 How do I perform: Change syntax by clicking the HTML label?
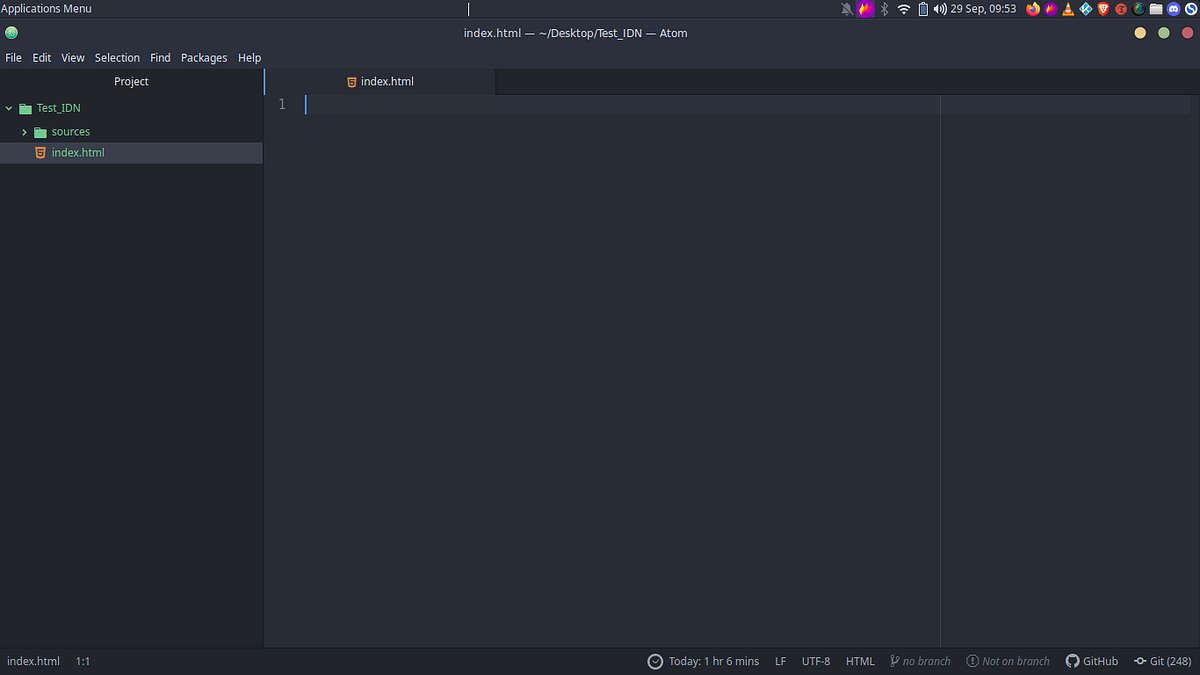click(860, 661)
